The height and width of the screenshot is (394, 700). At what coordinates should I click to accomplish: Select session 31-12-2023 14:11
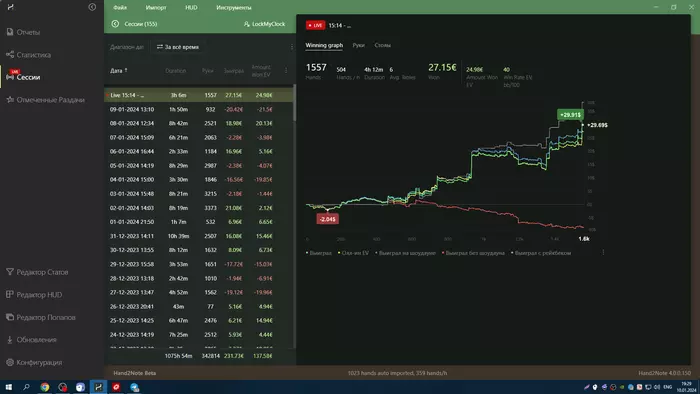(x=199, y=236)
